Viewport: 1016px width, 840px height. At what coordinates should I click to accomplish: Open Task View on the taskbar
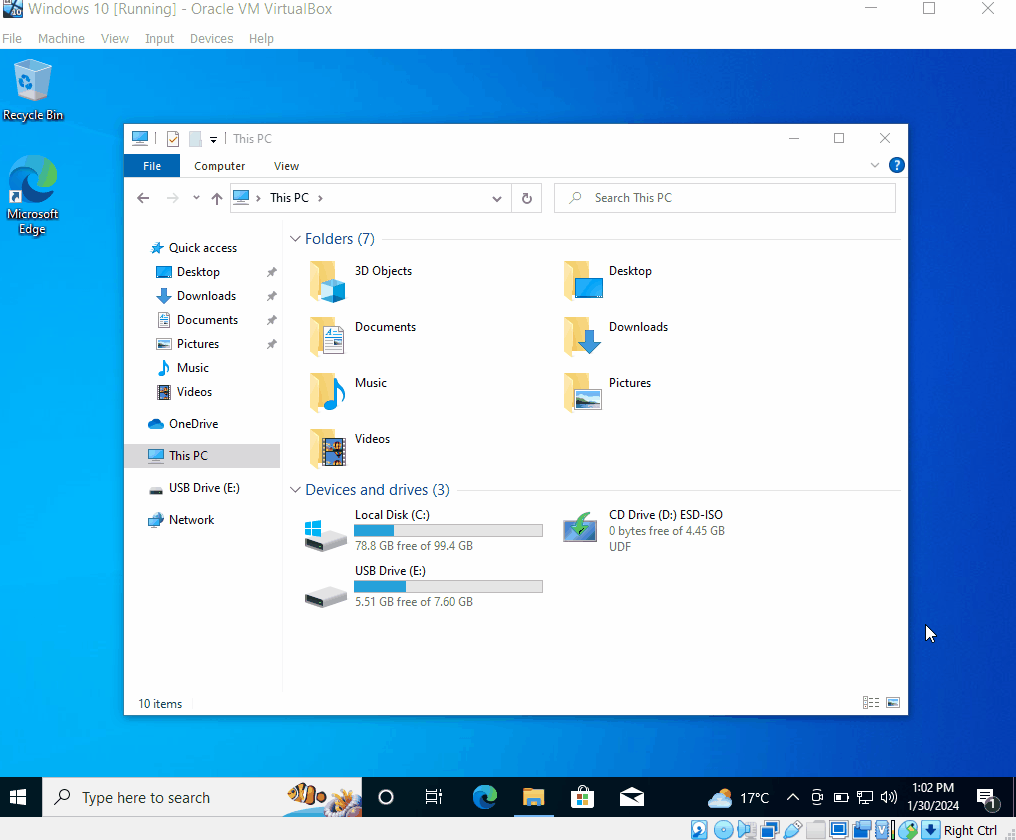(x=433, y=797)
